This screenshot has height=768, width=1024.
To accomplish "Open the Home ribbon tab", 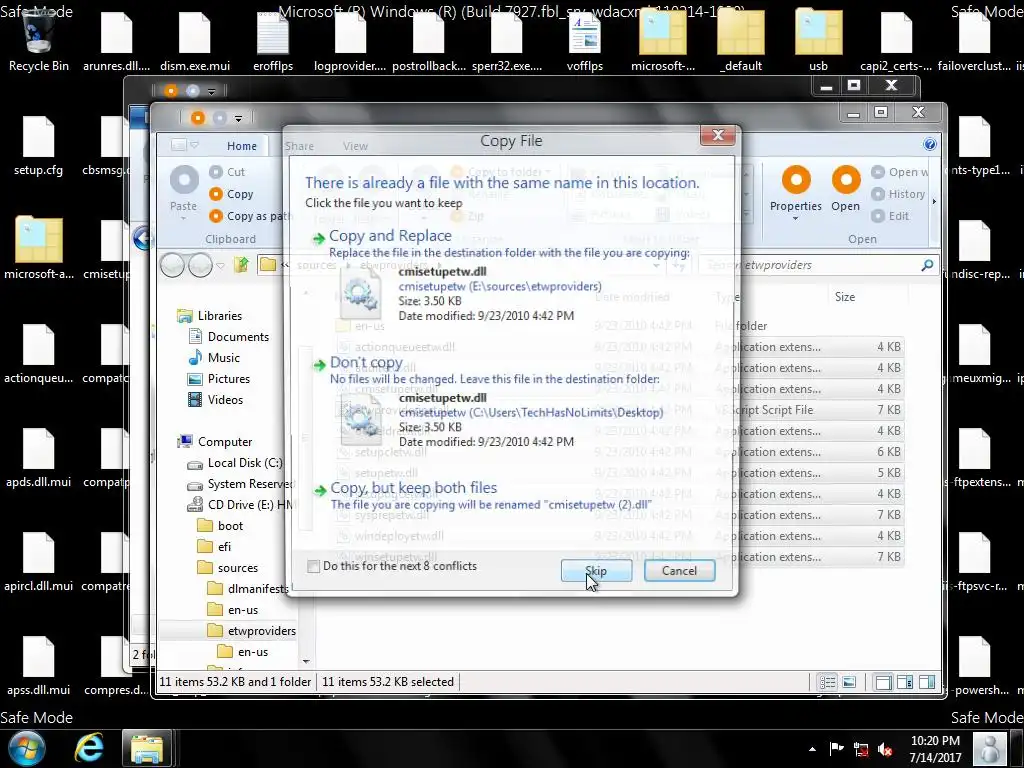I will [x=242, y=146].
